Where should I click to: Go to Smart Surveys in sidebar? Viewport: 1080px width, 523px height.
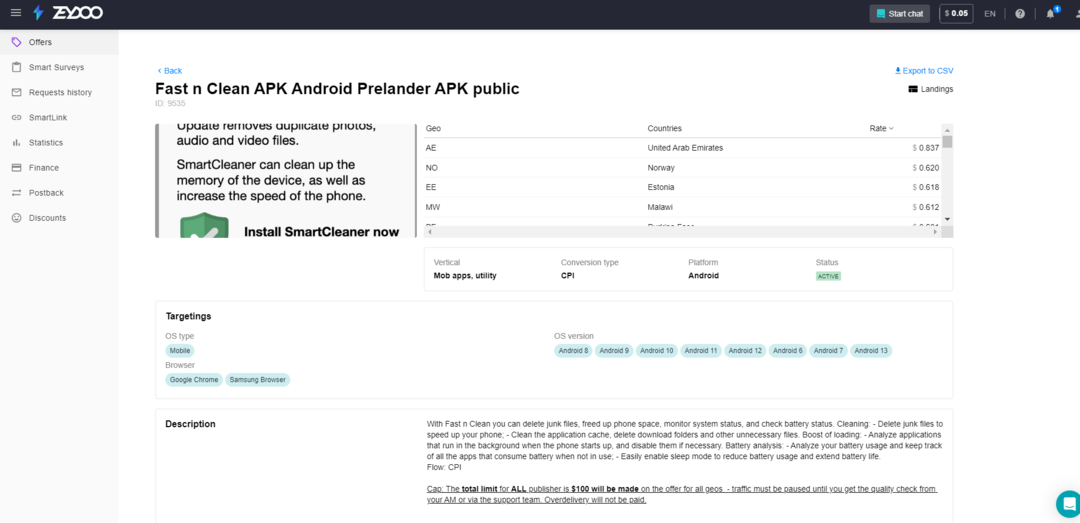(56, 67)
